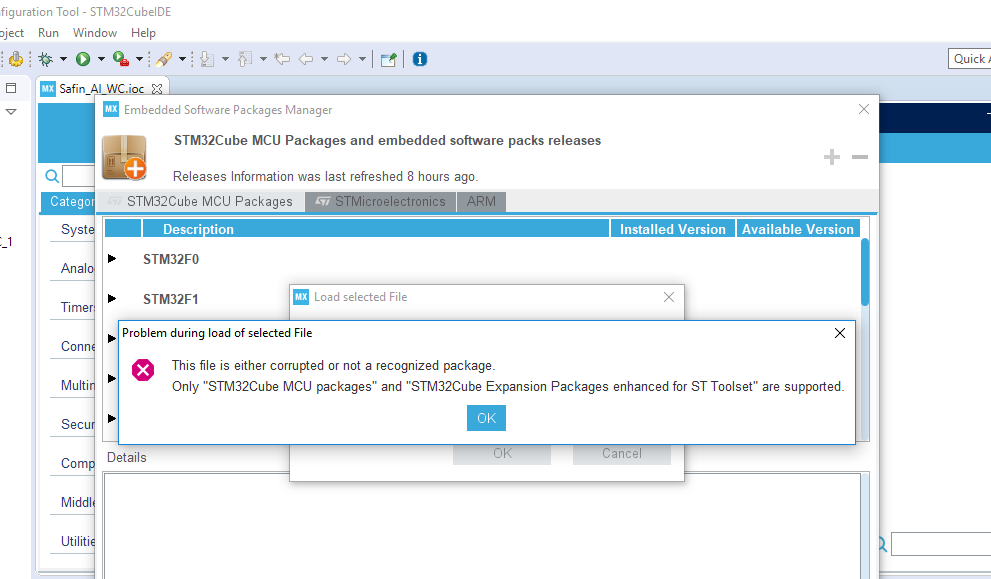Click the Installed Version column header
This screenshot has width=991, height=579.
pyautogui.click(x=672, y=229)
